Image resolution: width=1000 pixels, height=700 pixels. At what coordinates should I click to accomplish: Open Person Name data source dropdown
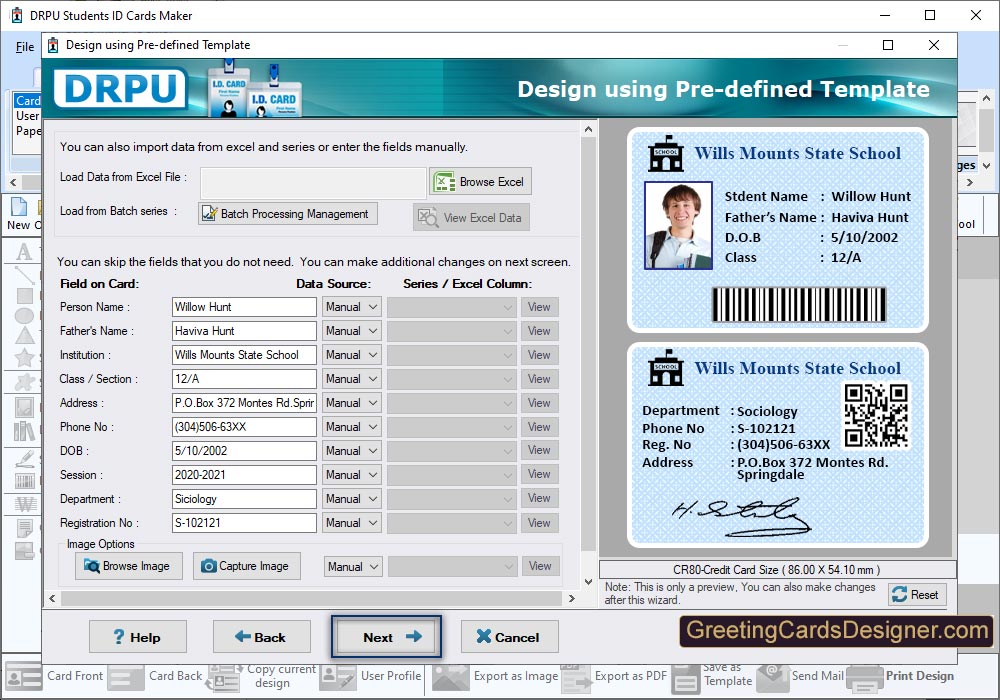pyautogui.click(x=352, y=307)
